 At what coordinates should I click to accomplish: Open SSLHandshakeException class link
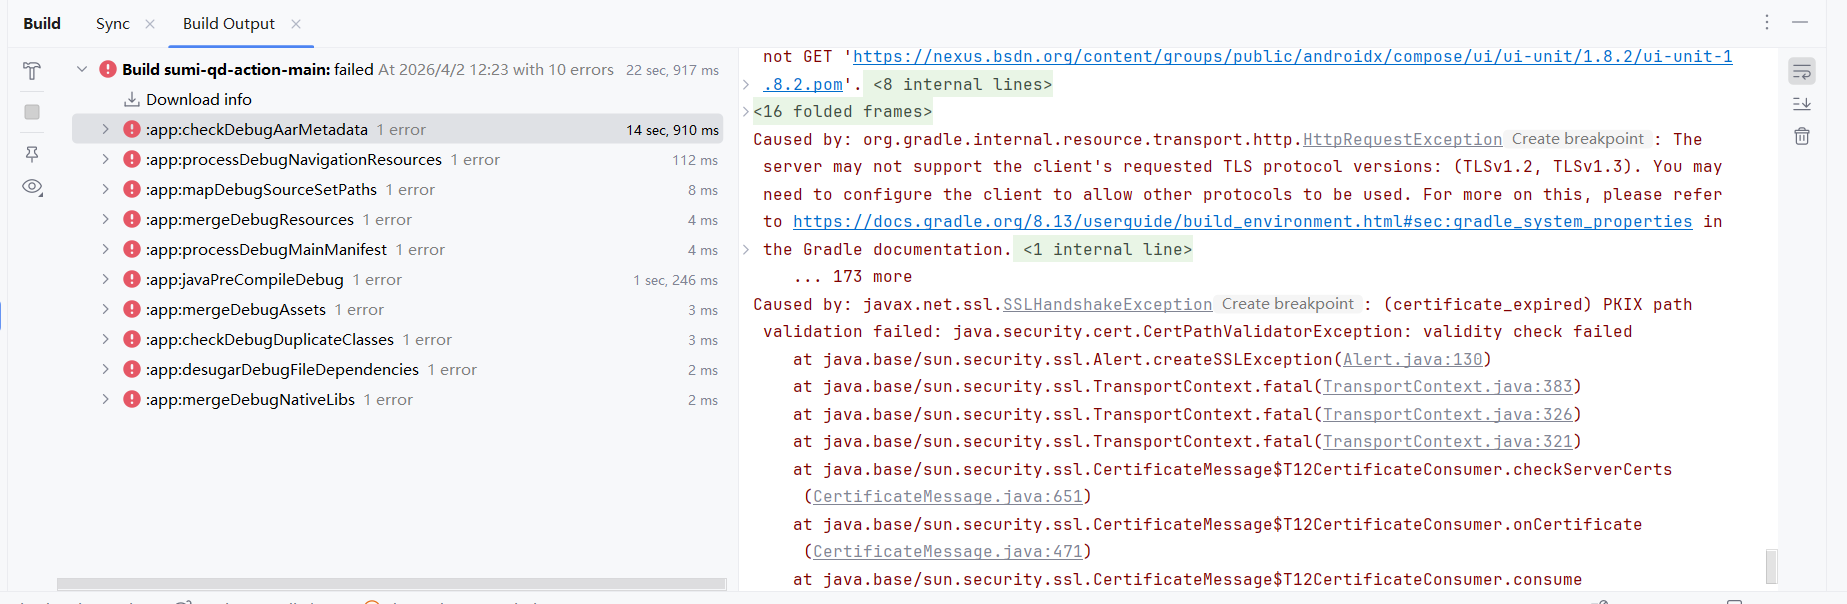point(1107,305)
